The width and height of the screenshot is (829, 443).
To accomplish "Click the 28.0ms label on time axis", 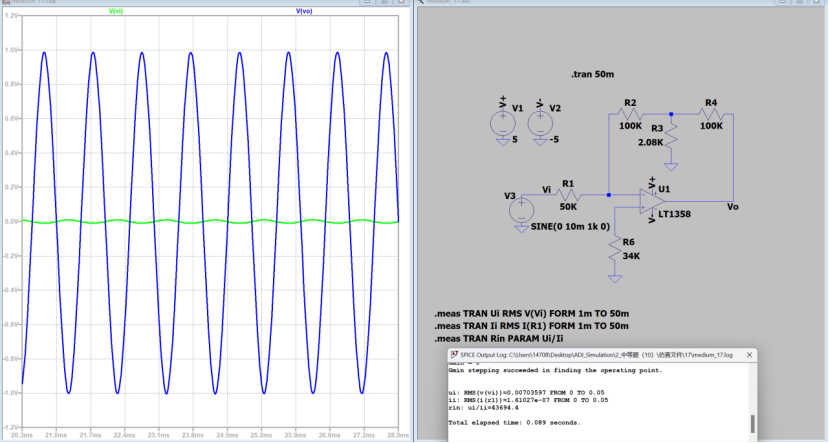I will pyautogui.click(x=398, y=435).
